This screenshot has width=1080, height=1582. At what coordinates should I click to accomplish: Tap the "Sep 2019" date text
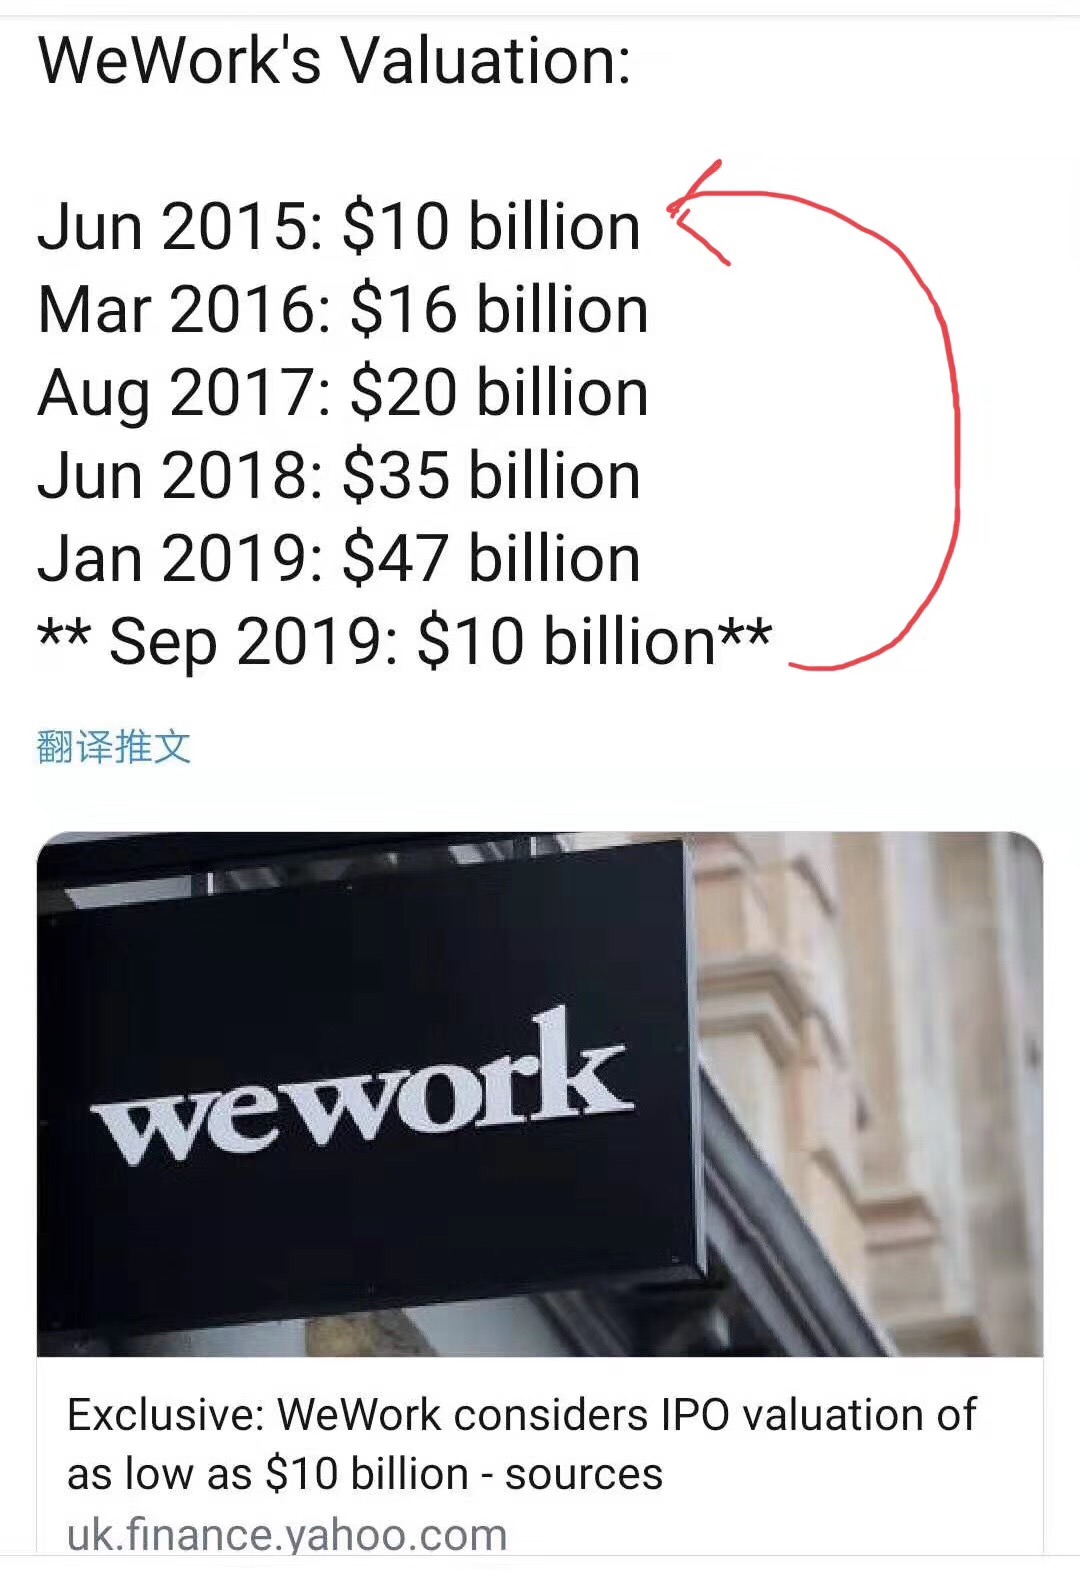point(255,643)
